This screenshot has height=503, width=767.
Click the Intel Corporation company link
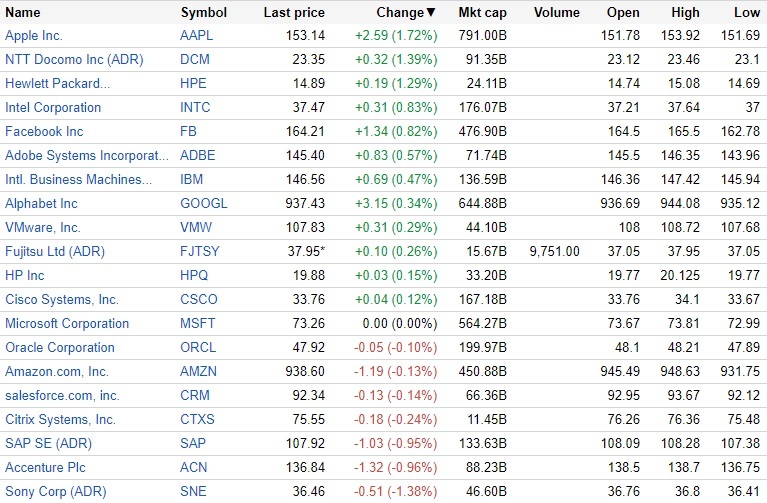point(53,107)
